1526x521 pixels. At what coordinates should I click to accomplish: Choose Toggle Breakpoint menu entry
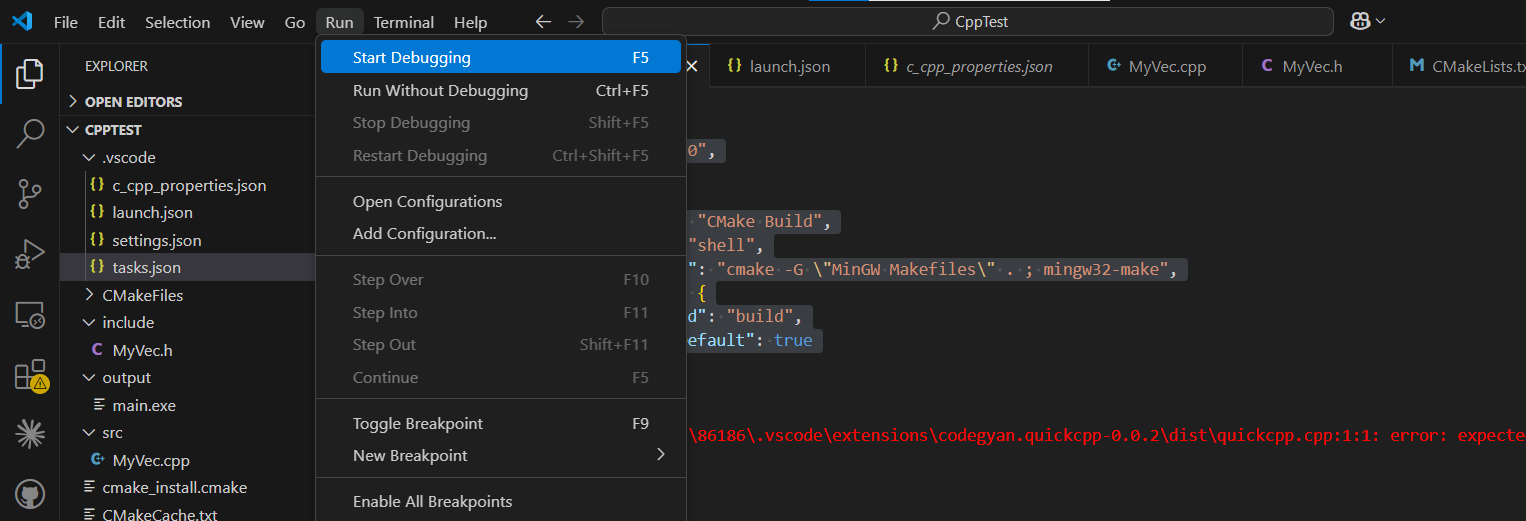point(500,423)
